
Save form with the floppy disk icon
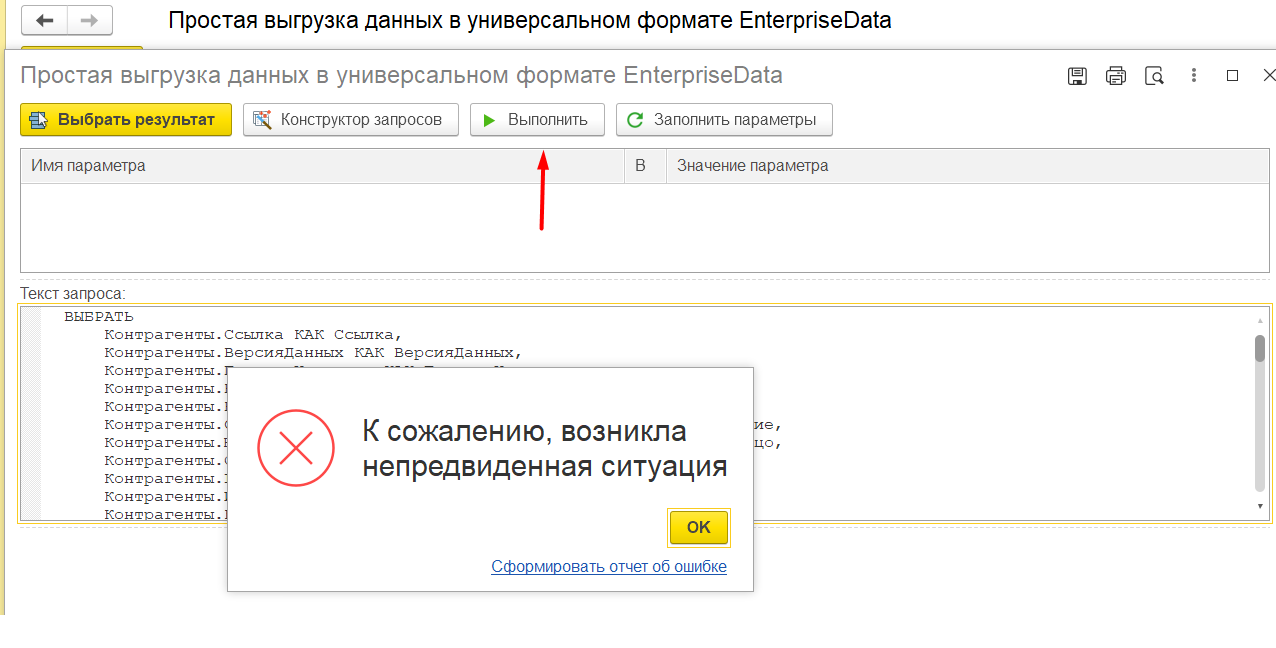(x=1078, y=76)
